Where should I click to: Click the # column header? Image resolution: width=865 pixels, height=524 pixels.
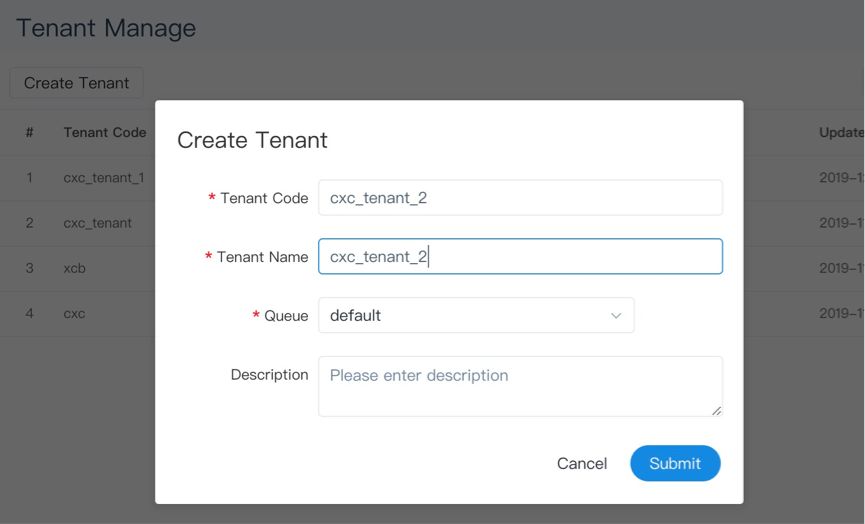click(x=30, y=132)
